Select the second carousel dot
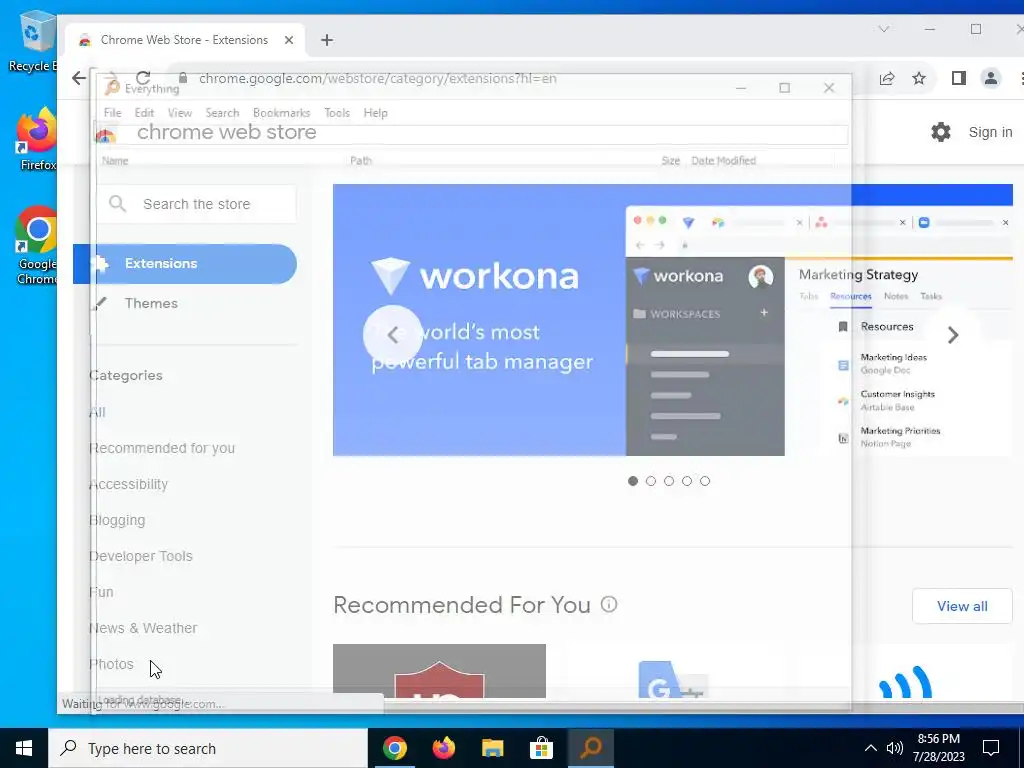The width and height of the screenshot is (1024, 768). 650,481
